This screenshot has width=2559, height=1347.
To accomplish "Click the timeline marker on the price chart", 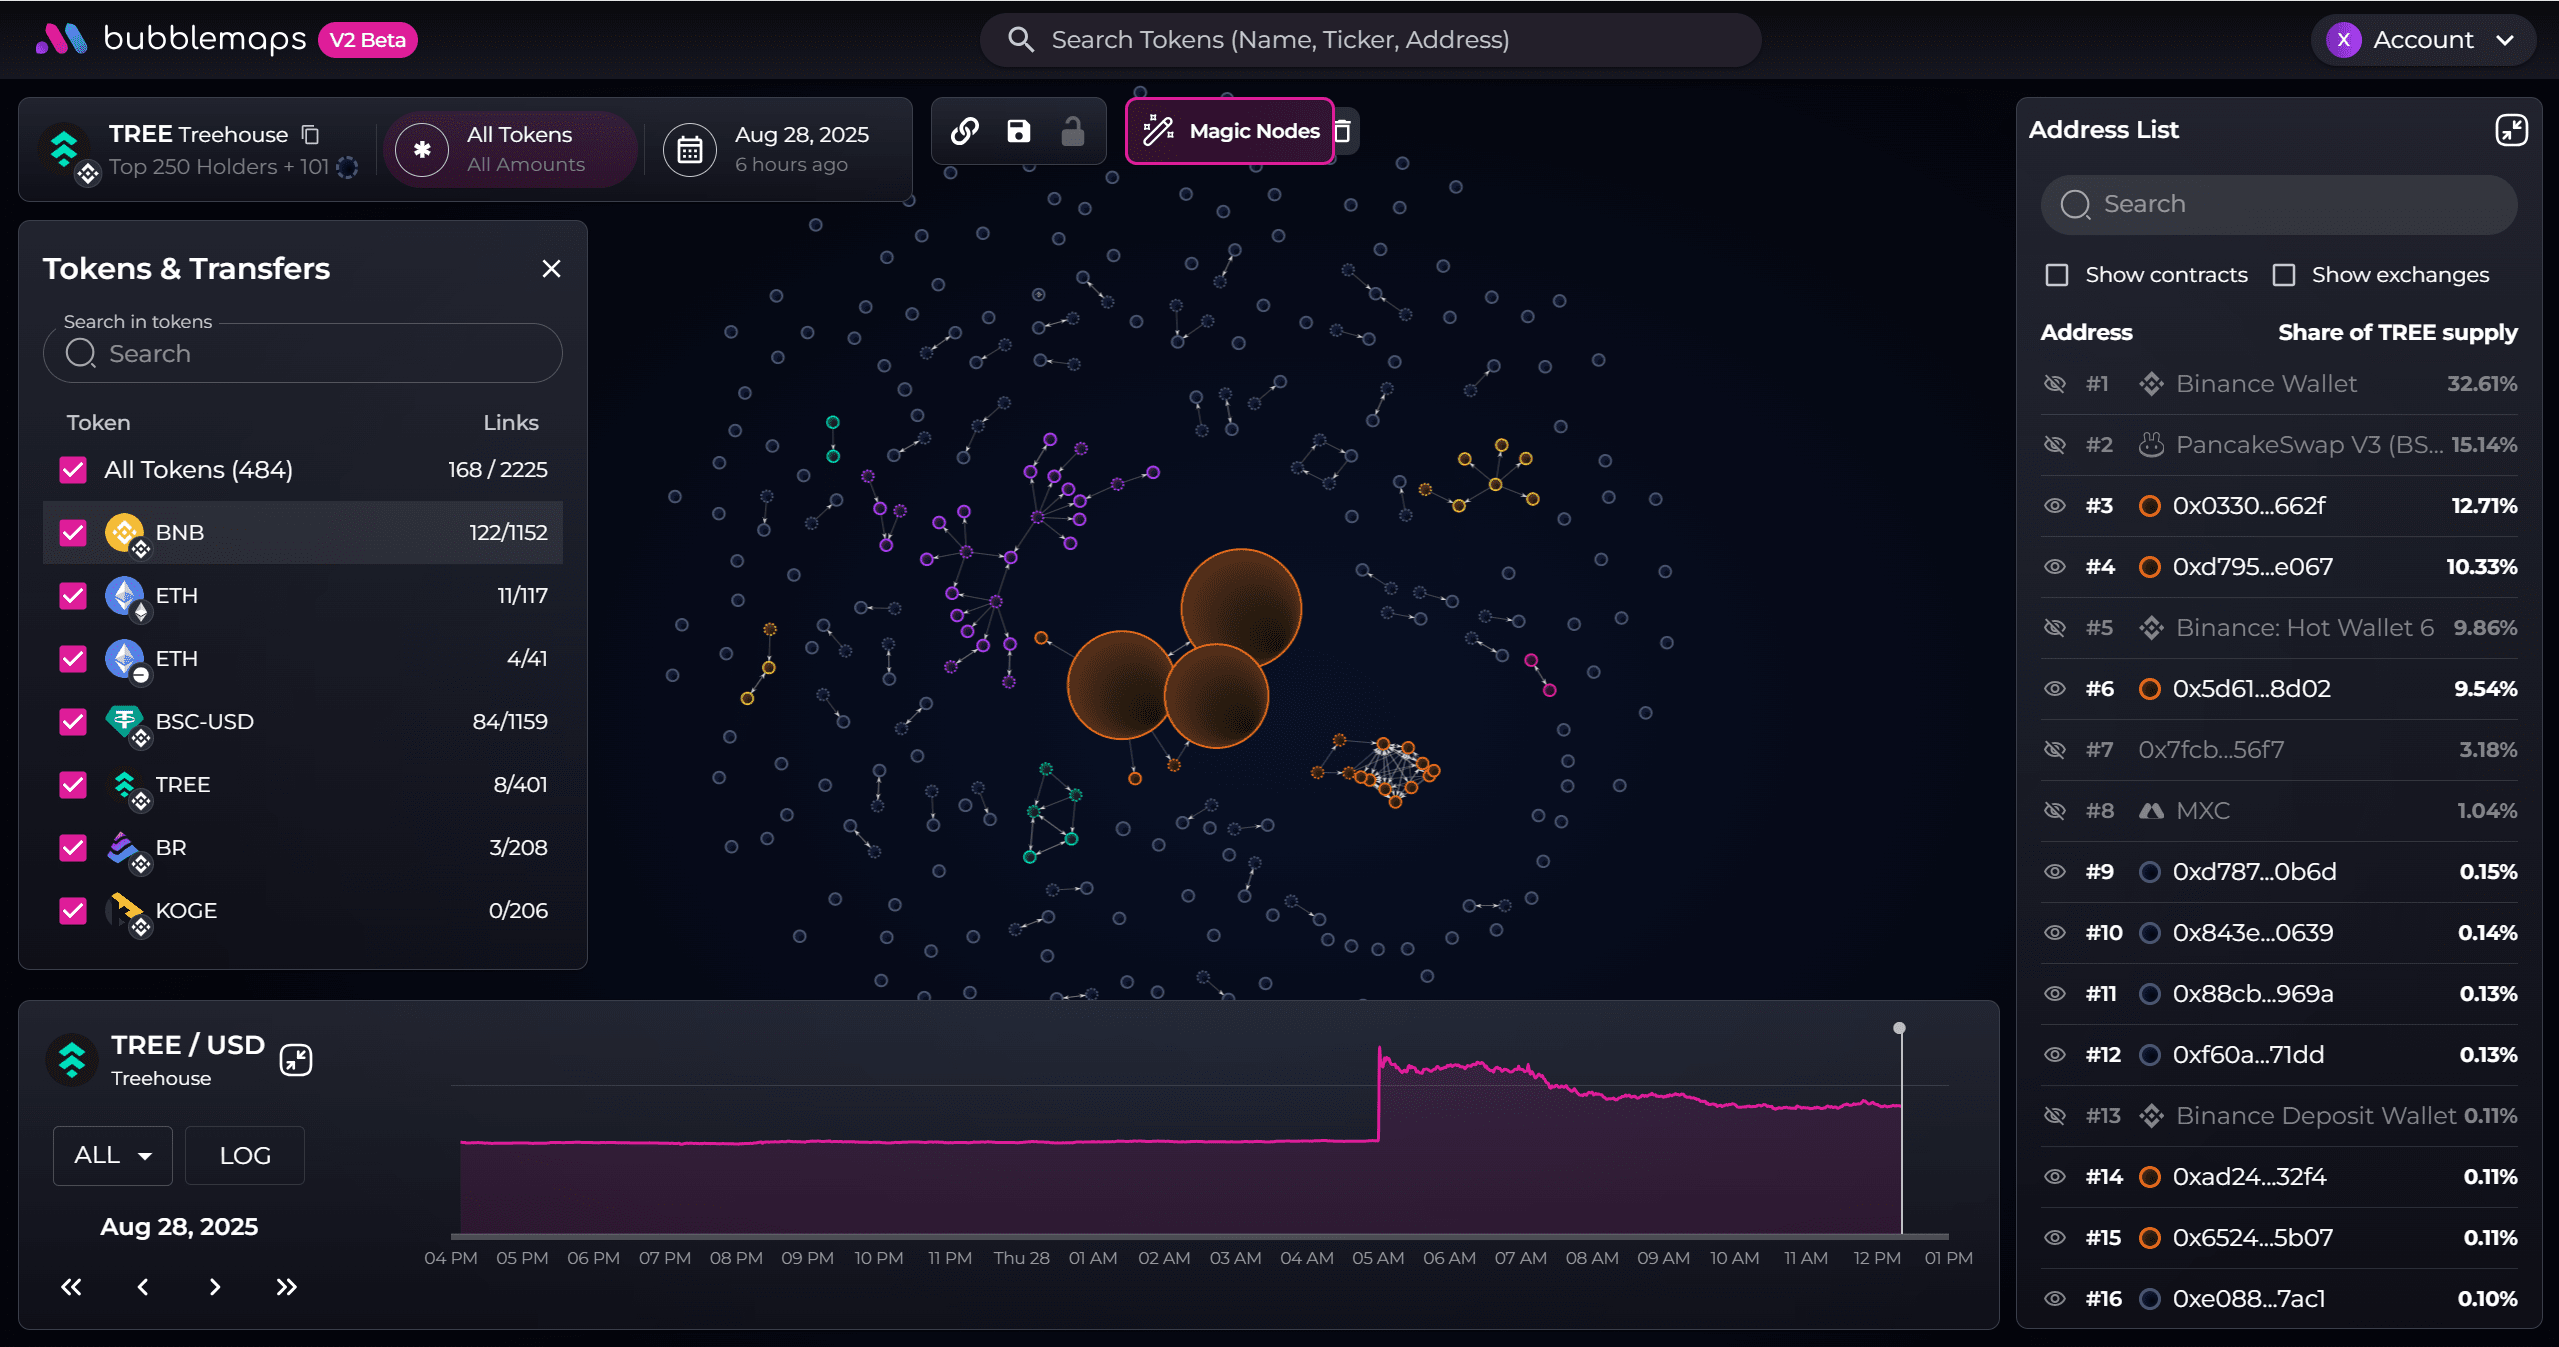I will point(1899,1028).
